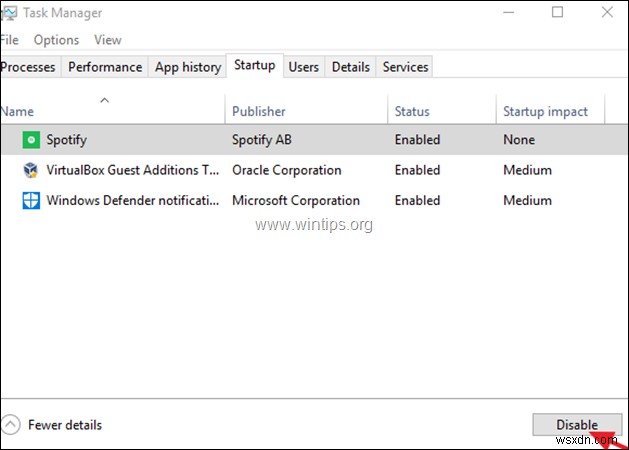Switch to the Details tab
This screenshot has height=450, width=629.
(x=351, y=67)
